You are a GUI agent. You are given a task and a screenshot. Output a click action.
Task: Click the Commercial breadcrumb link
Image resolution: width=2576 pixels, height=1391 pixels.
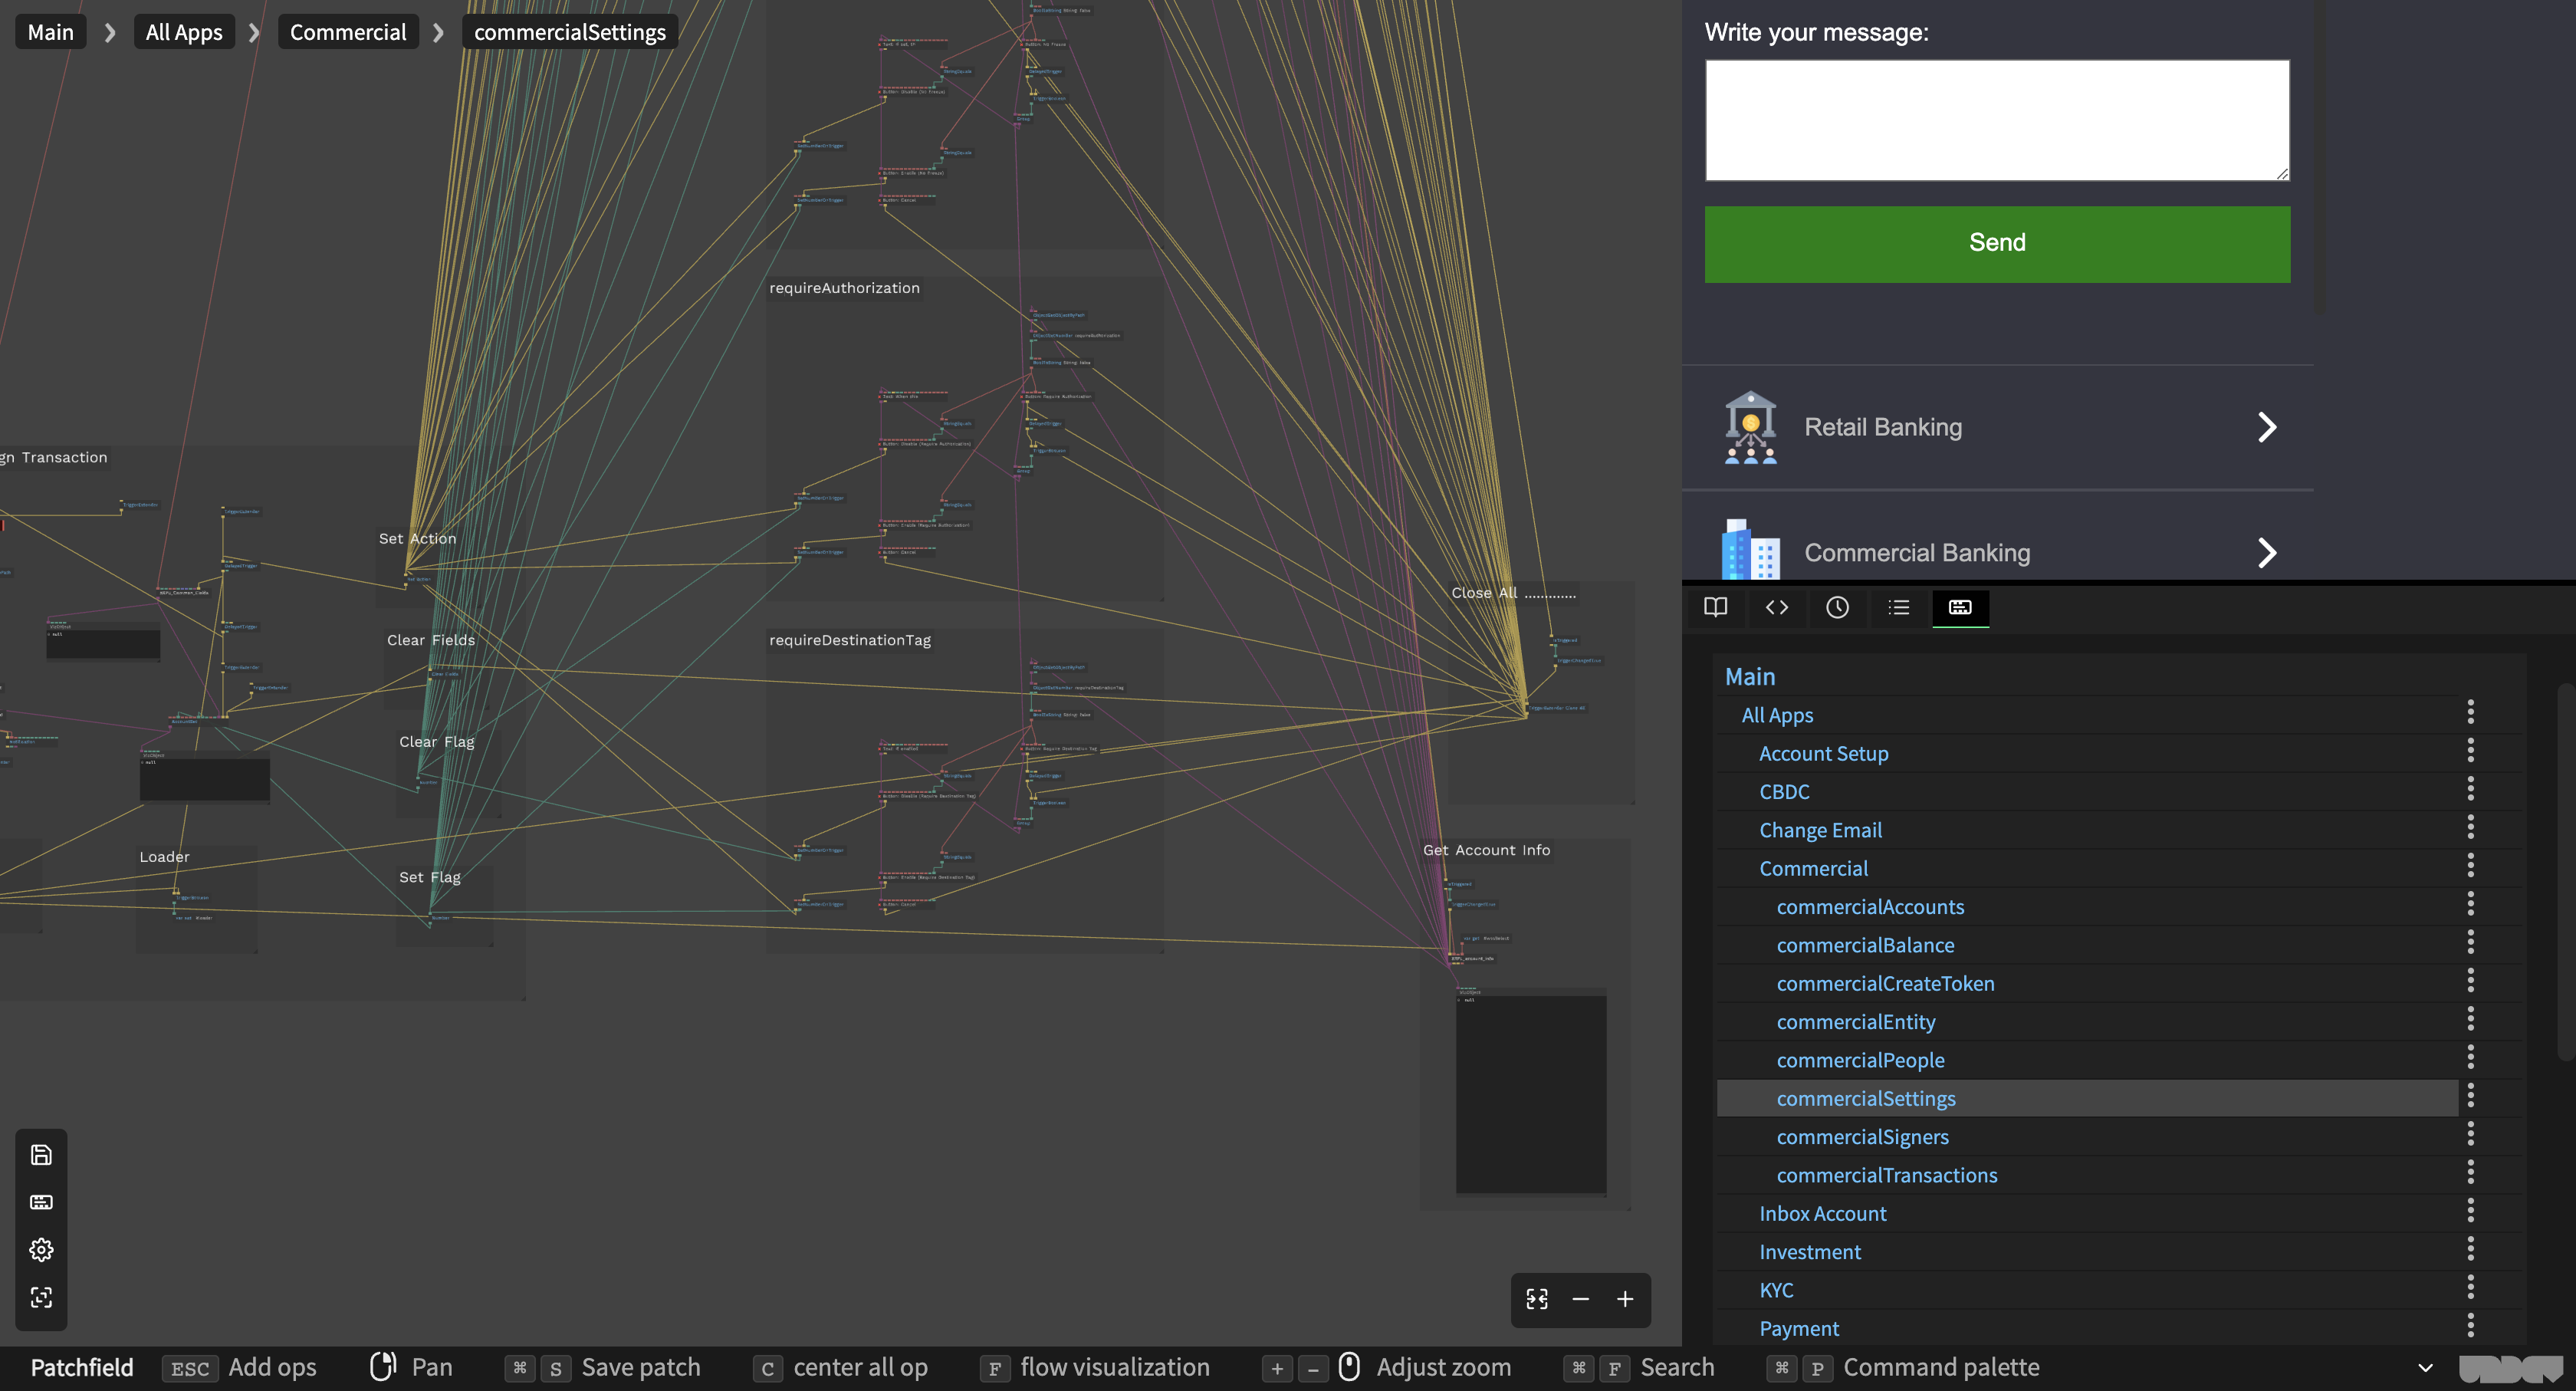click(x=348, y=32)
